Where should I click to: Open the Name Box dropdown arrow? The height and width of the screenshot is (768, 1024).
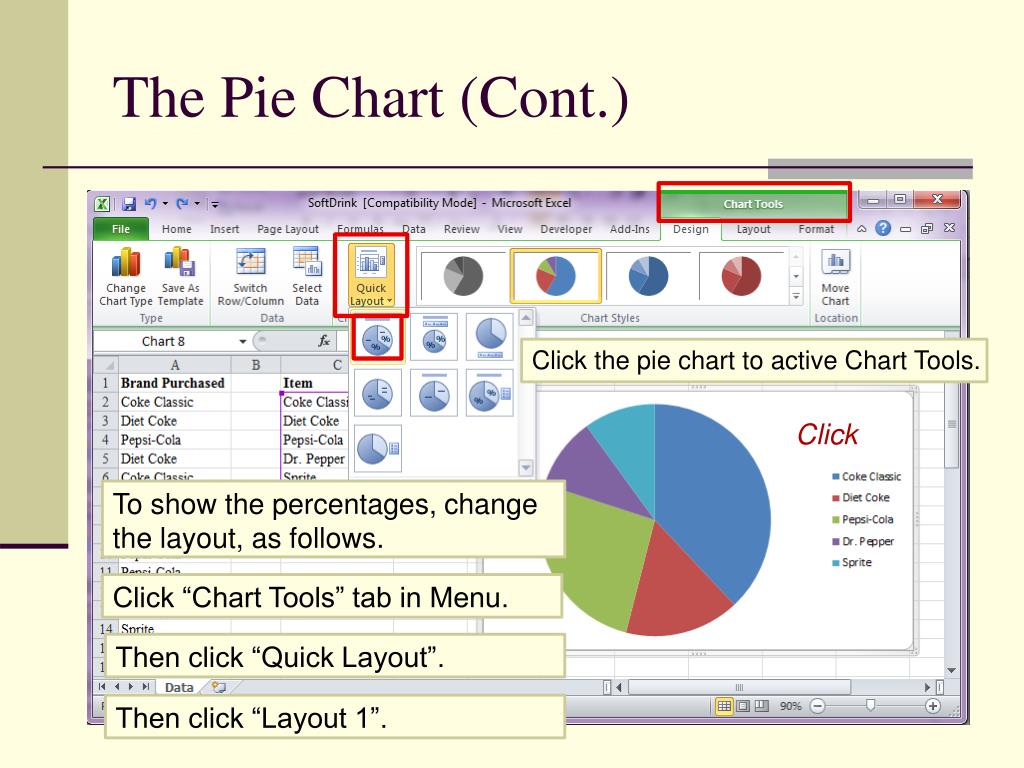(243, 342)
